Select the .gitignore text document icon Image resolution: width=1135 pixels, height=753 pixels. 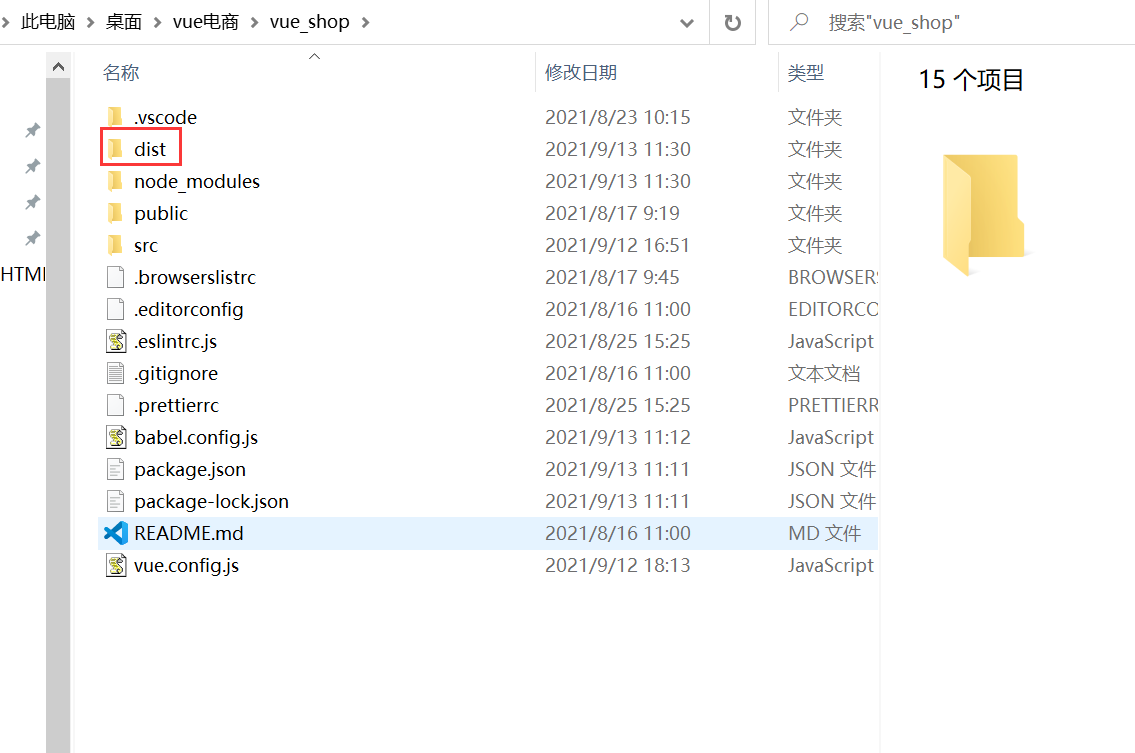click(x=116, y=373)
